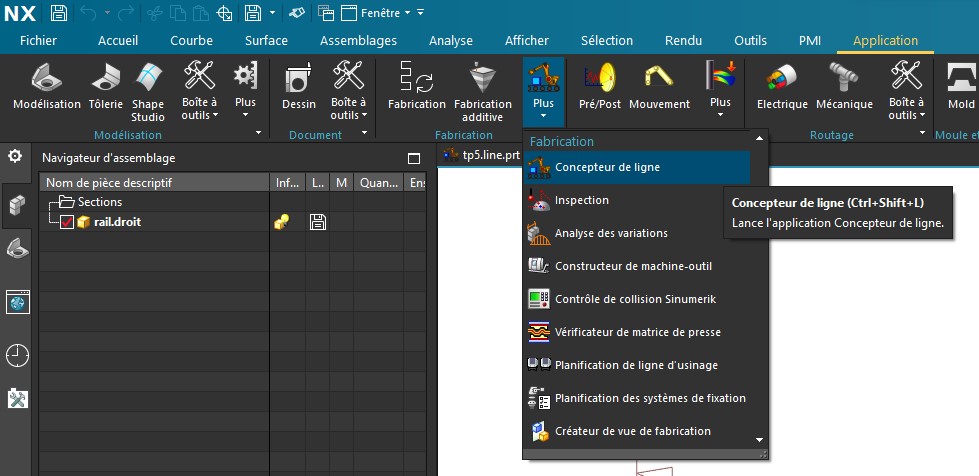979x476 pixels.
Task: Toggle the rail.droit checkbox
Action: click(x=67, y=222)
